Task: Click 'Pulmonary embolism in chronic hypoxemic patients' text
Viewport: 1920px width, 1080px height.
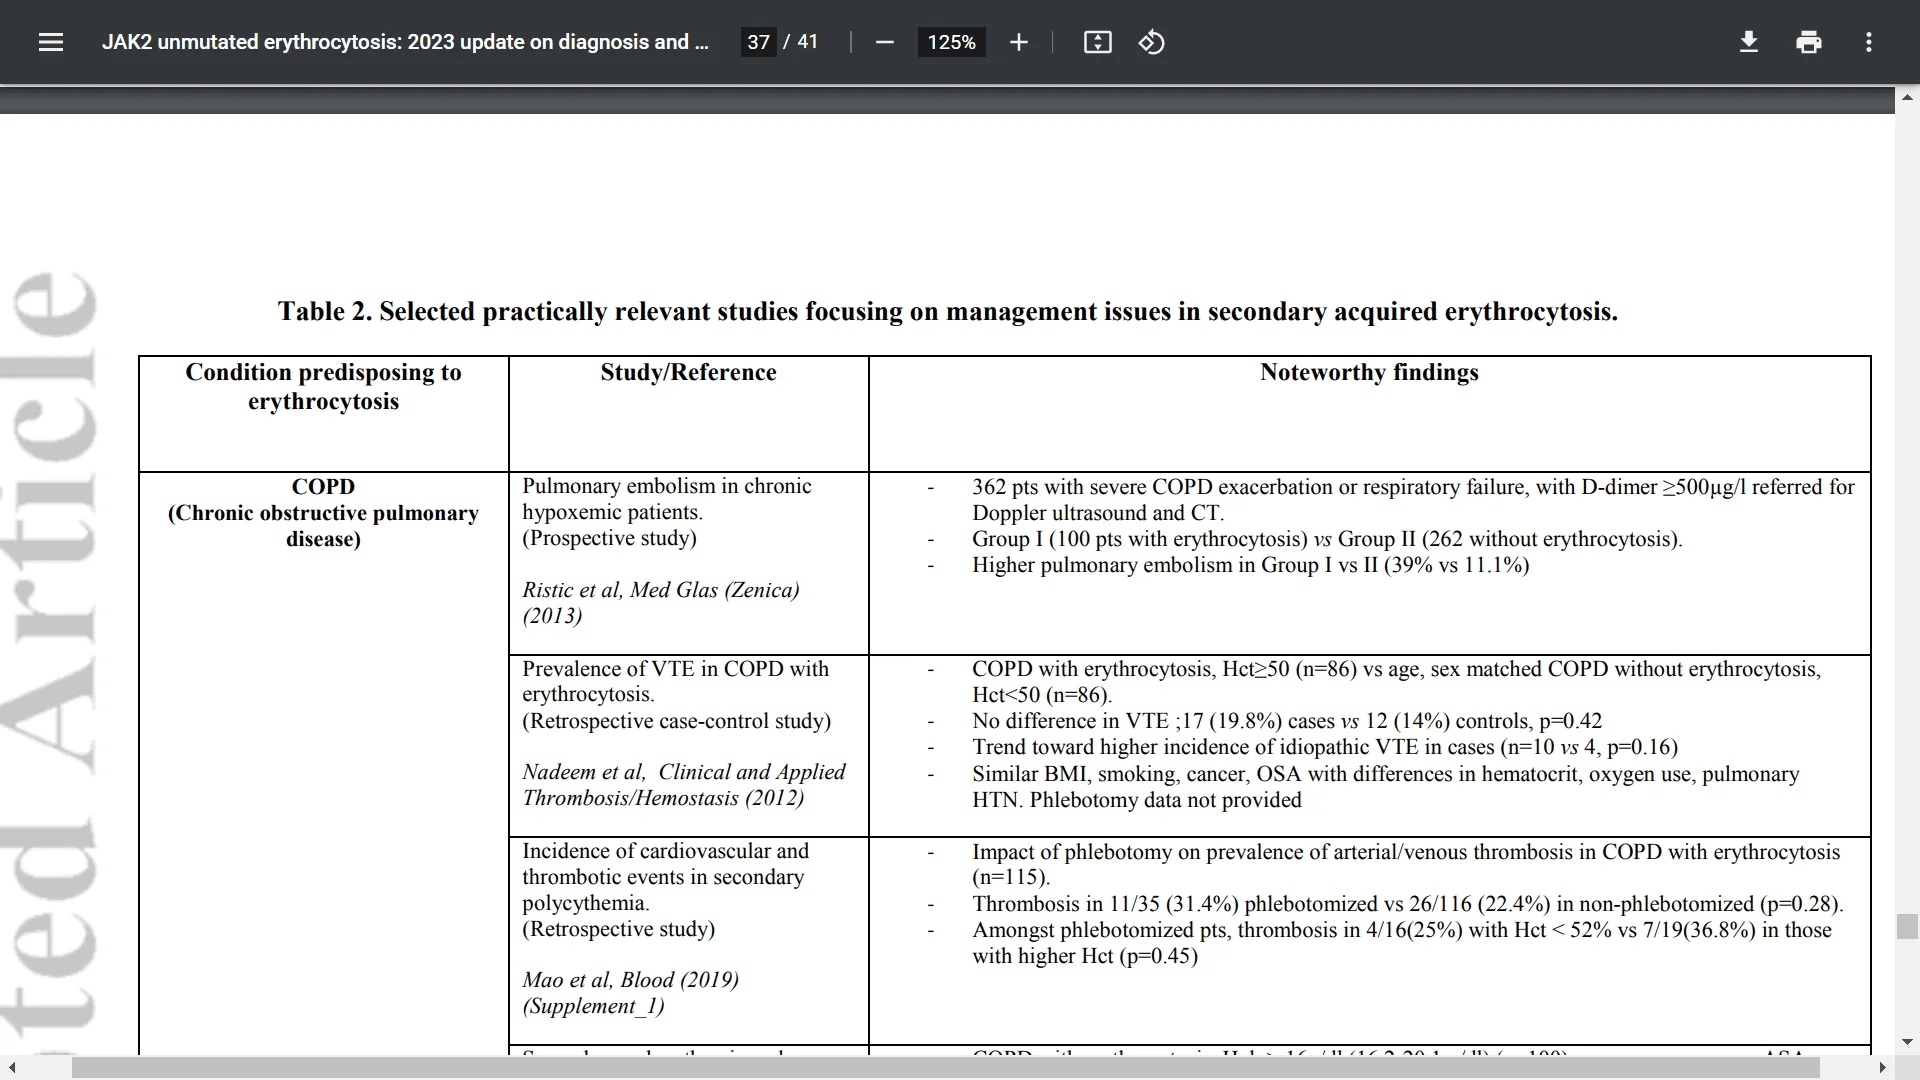Action: pyautogui.click(x=666, y=499)
